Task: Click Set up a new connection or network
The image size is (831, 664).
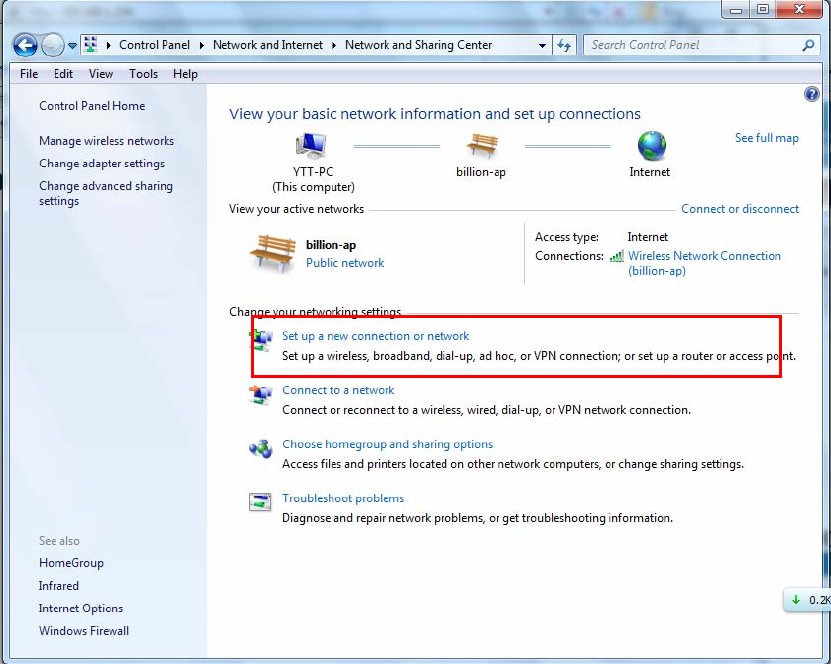Action: pyautogui.click(x=375, y=336)
